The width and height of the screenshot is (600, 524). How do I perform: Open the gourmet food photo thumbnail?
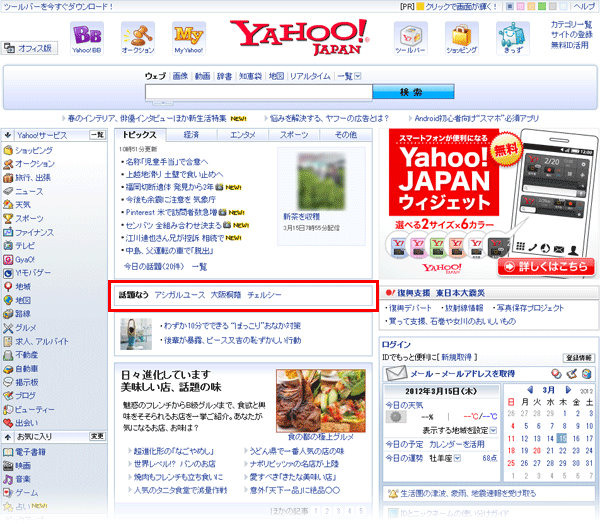pos(321,401)
